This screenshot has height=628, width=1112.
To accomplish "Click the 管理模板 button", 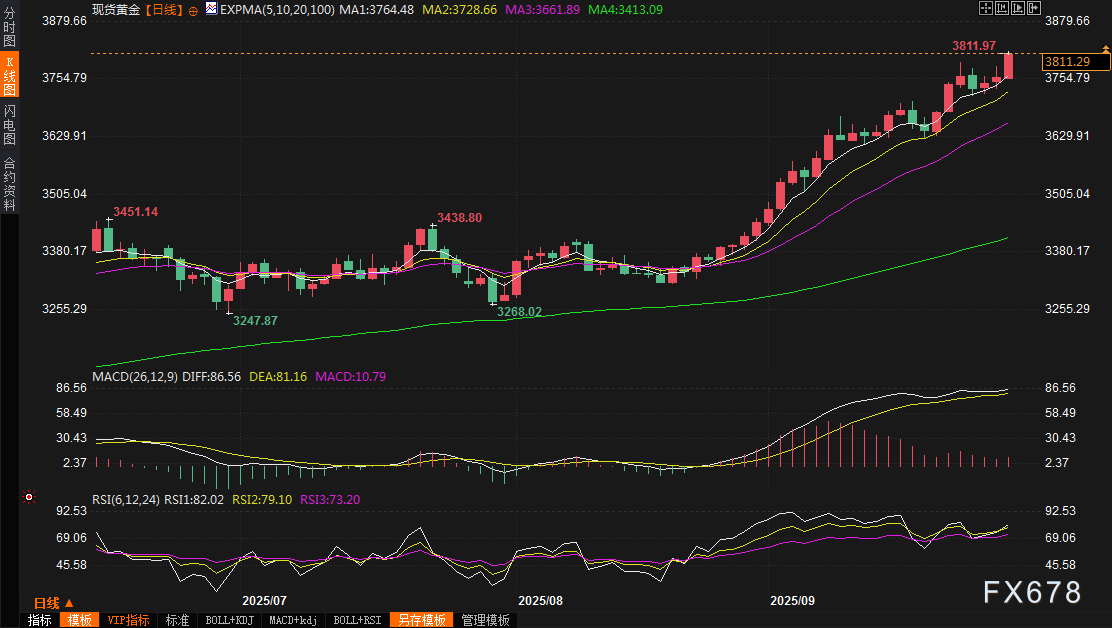I will coord(485,620).
